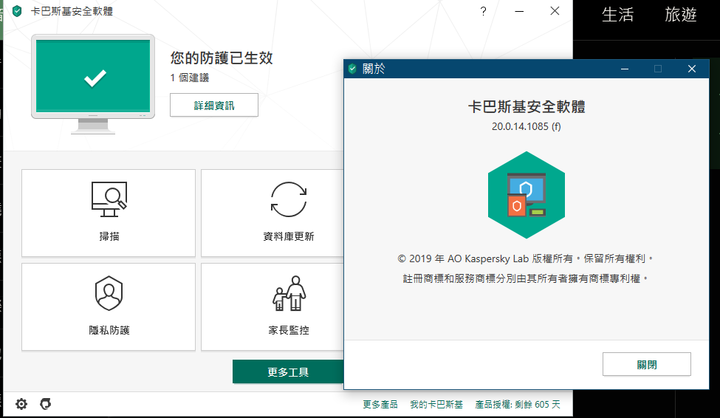
Task: Open the 我的卡巴斯基 link
Action: tap(436, 404)
